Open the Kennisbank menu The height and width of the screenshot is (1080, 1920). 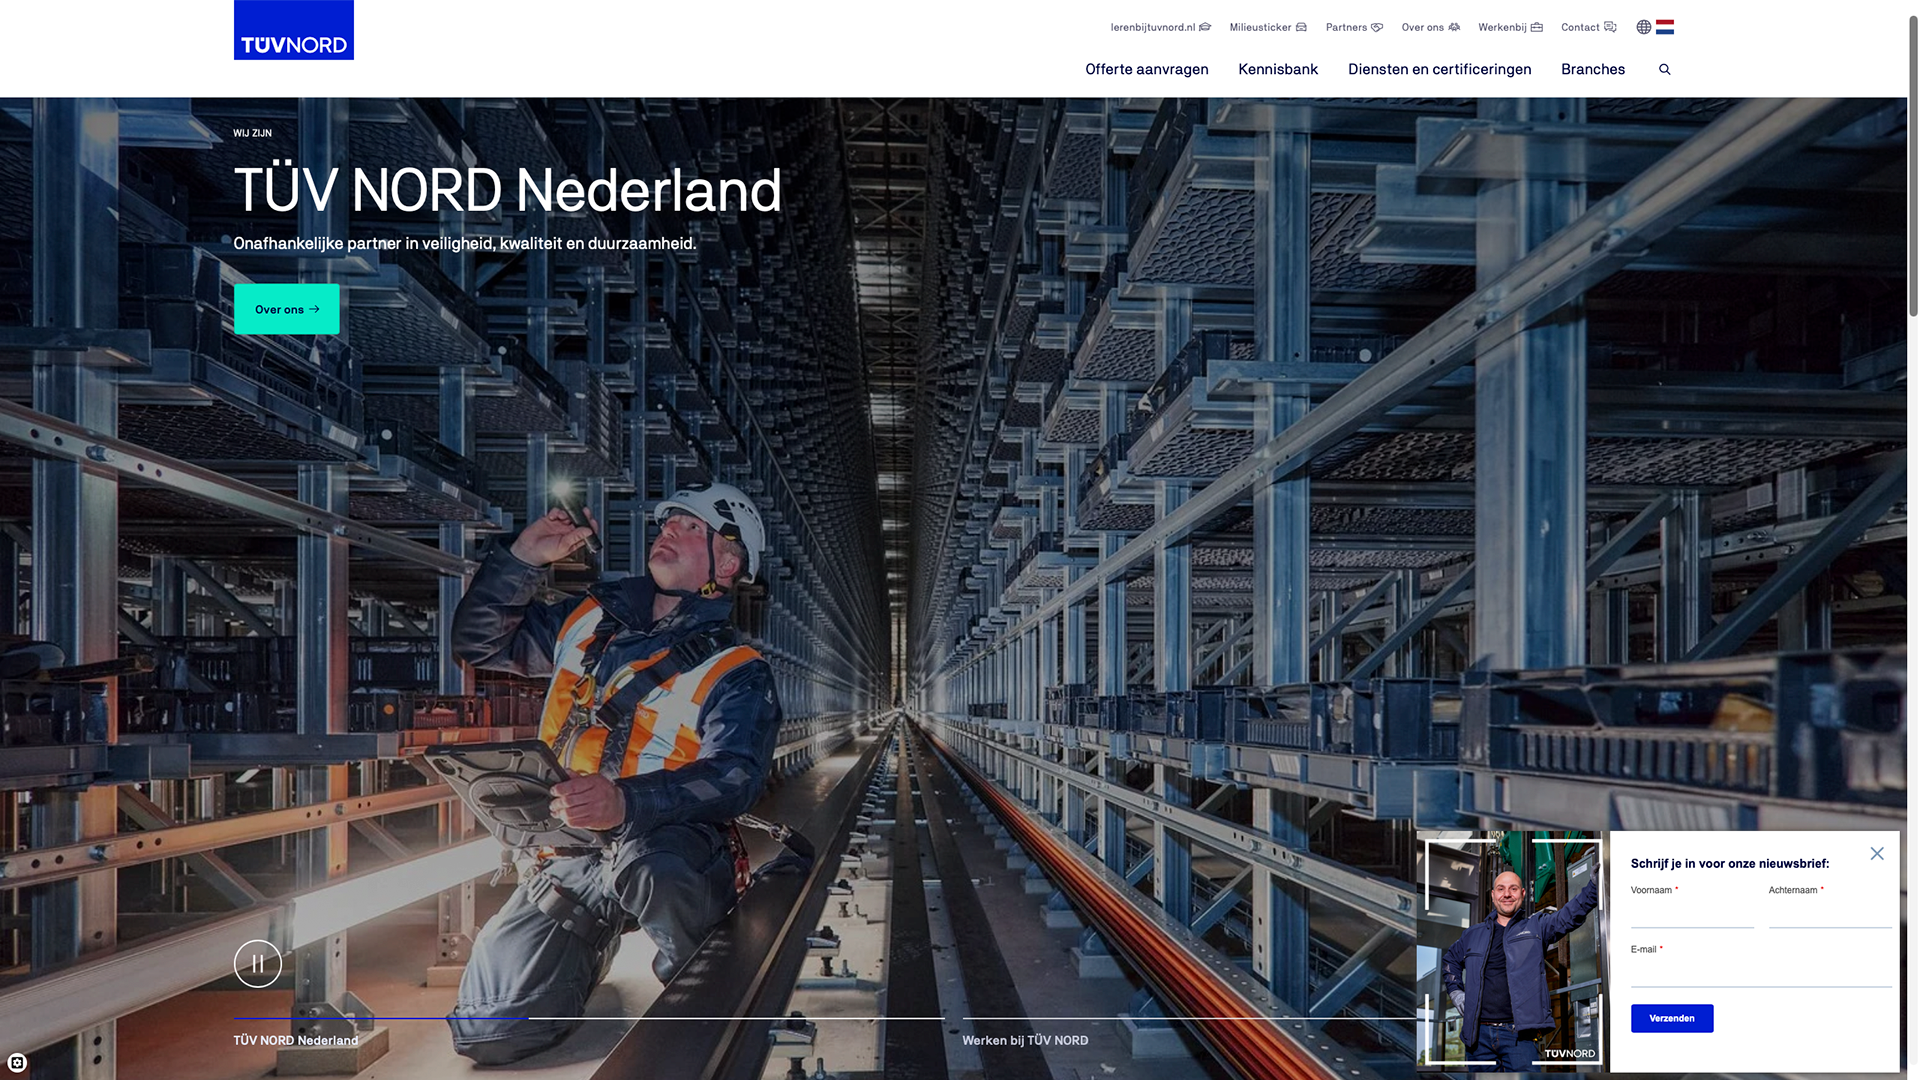tap(1277, 69)
